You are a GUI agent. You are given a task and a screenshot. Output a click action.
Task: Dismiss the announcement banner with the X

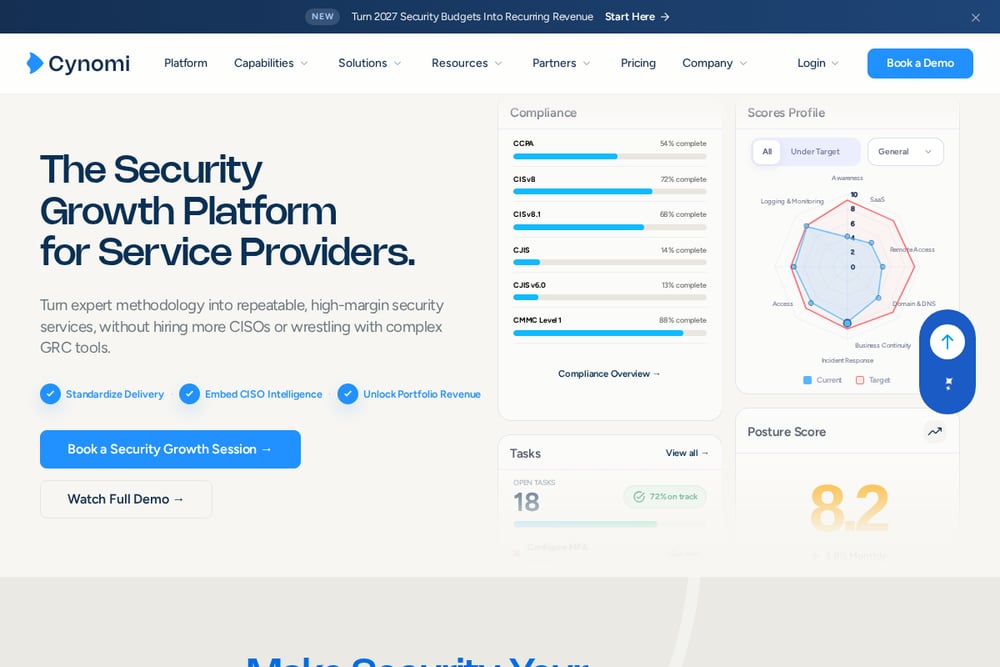[975, 17]
